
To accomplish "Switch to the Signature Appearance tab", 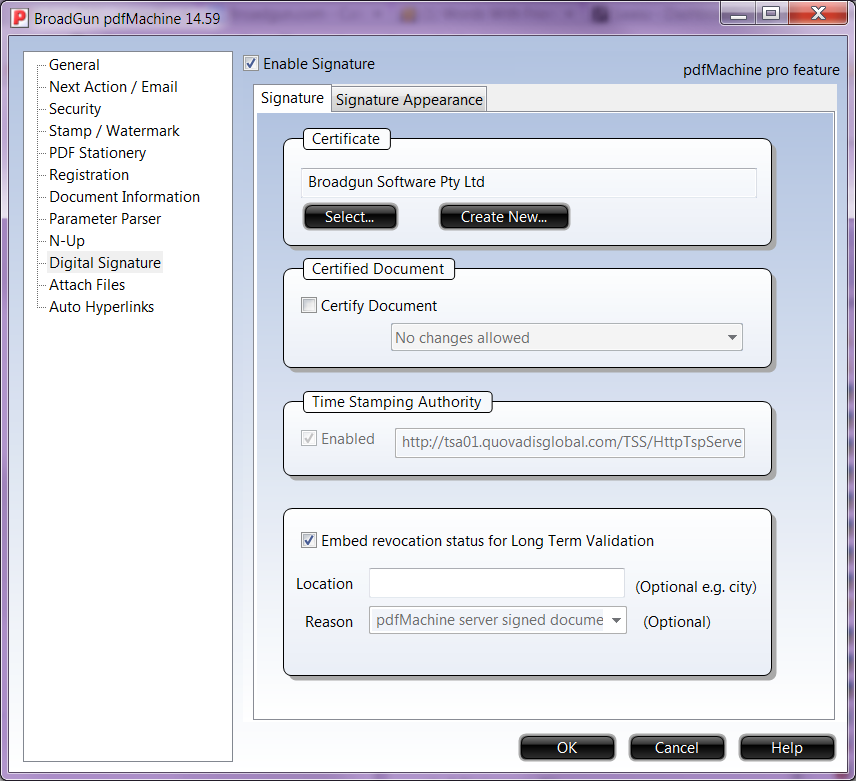I will (x=409, y=99).
